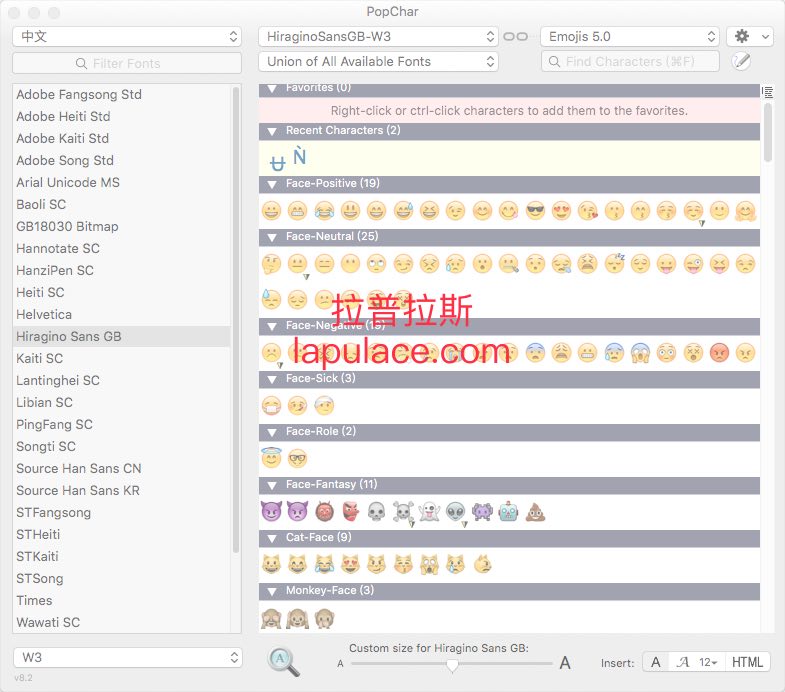Open the W3 font weight dropdown
Viewport: 785px width, 692px height.
click(x=127, y=657)
